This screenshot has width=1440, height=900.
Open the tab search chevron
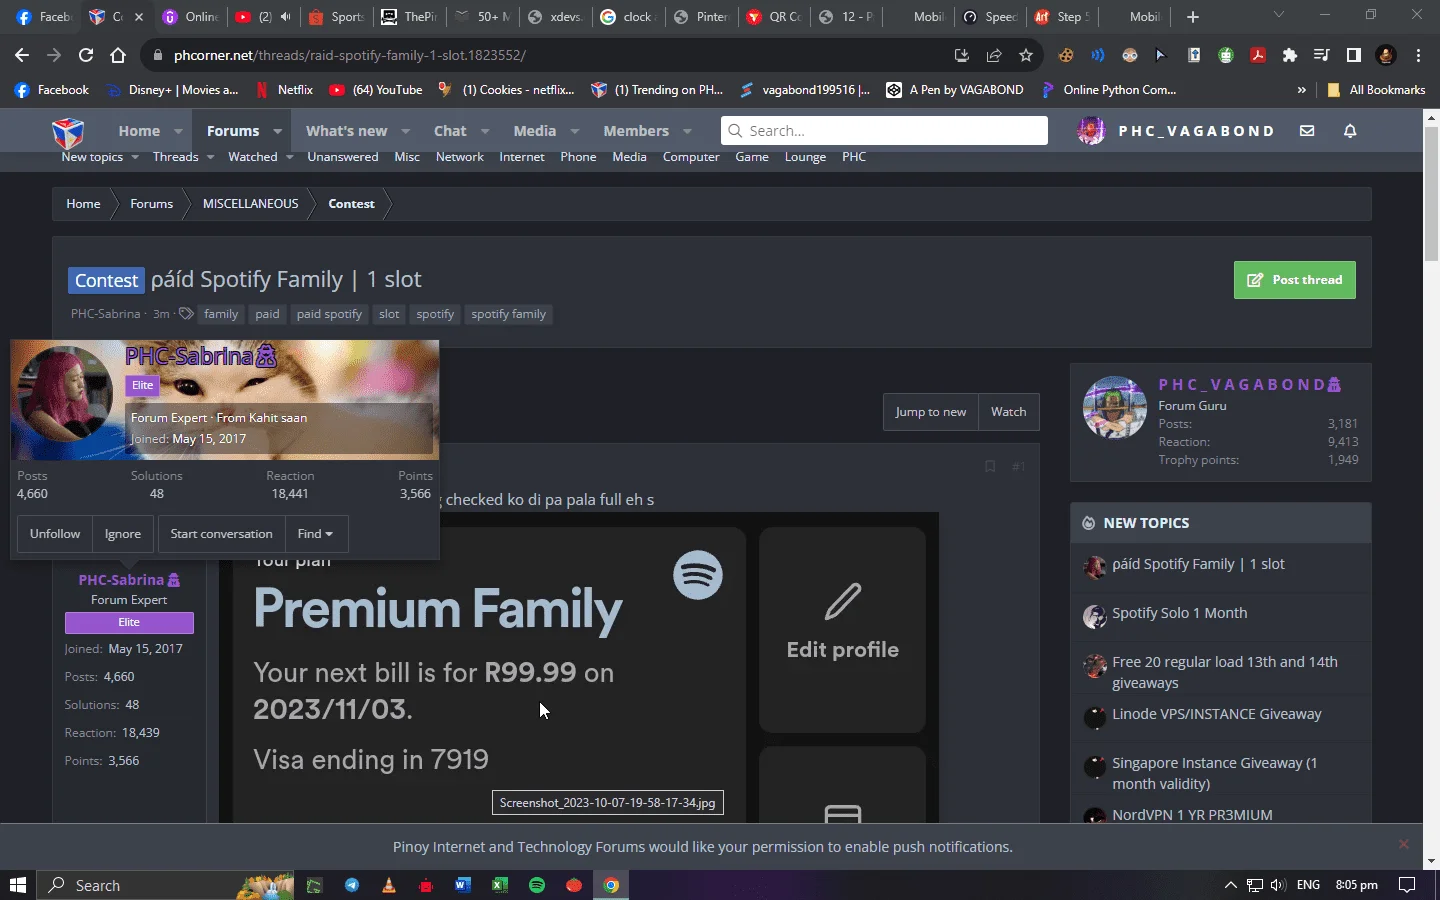point(1278,15)
